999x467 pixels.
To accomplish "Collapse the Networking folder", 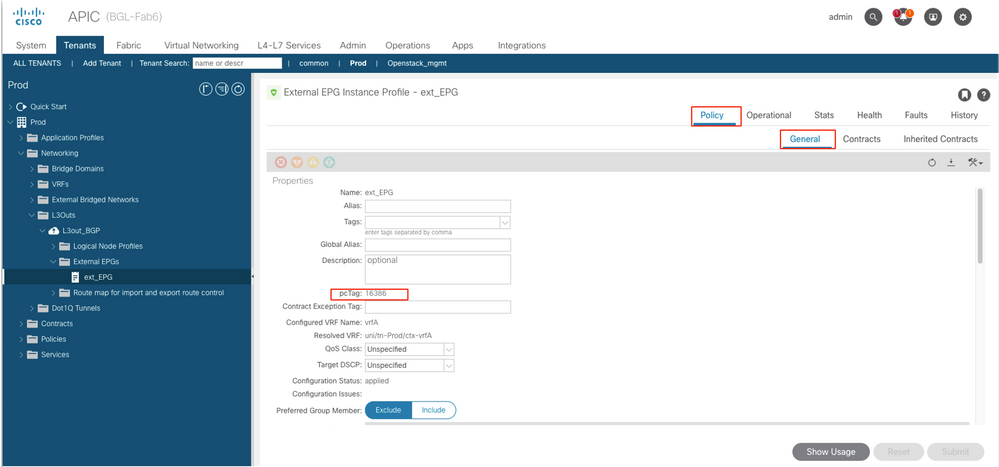I will tap(22, 153).
